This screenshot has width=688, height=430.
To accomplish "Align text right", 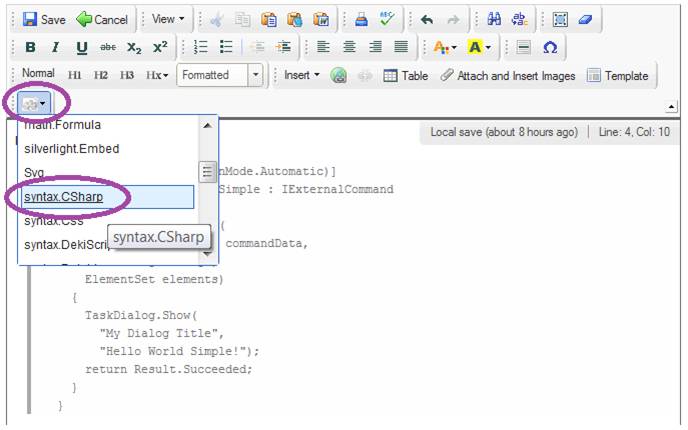I will coord(375,47).
